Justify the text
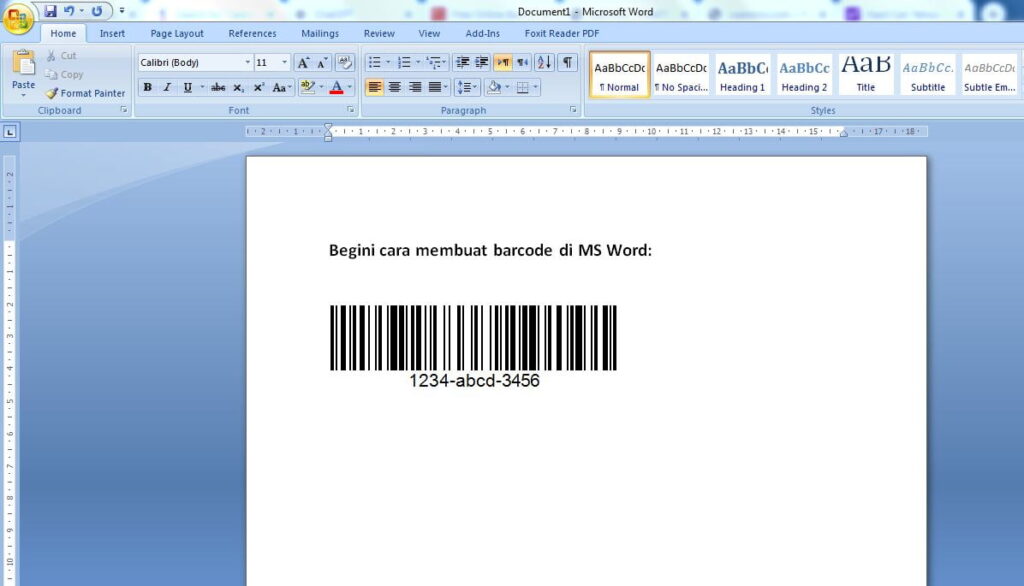Screen dimensions: 1024x586 coord(435,87)
